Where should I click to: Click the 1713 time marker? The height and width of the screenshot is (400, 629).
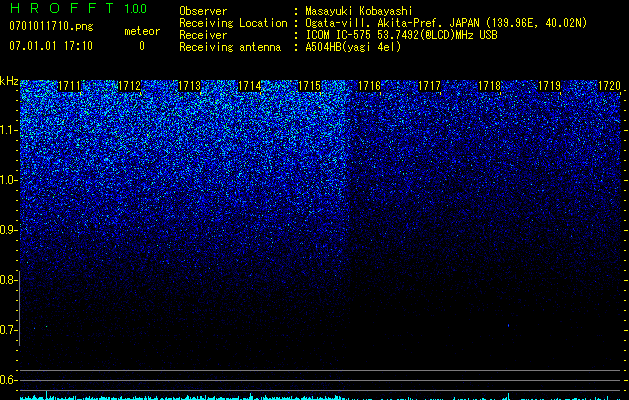click(x=189, y=86)
